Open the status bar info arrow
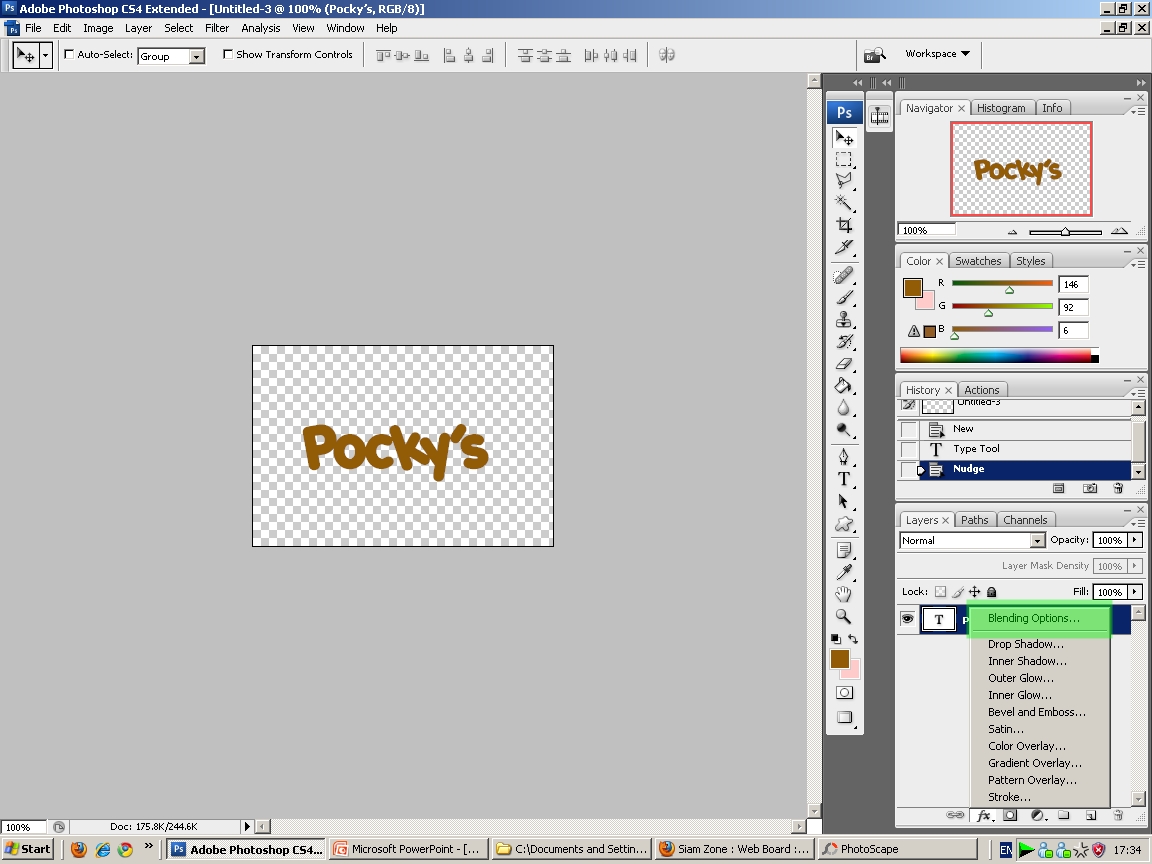The width and height of the screenshot is (1152, 864). pyautogui.click(x=247, y=827)
